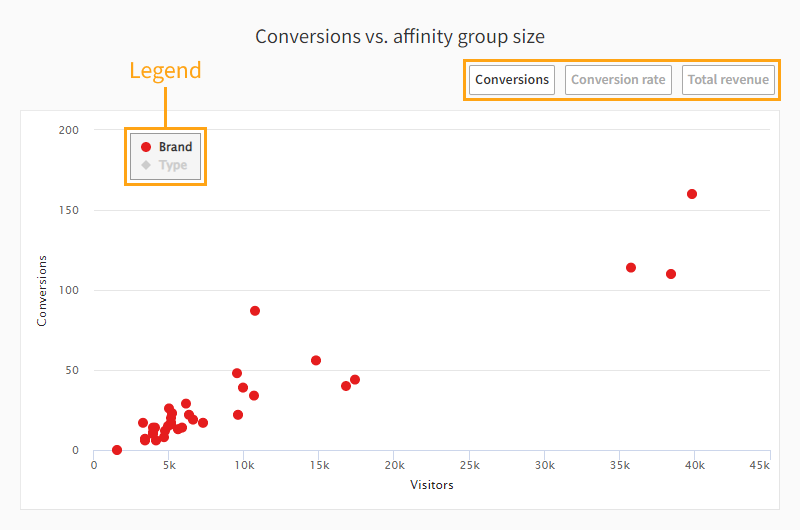Click the data point near 15k visitors
Screen dimensions: 800x530
(x=316, y=360)
